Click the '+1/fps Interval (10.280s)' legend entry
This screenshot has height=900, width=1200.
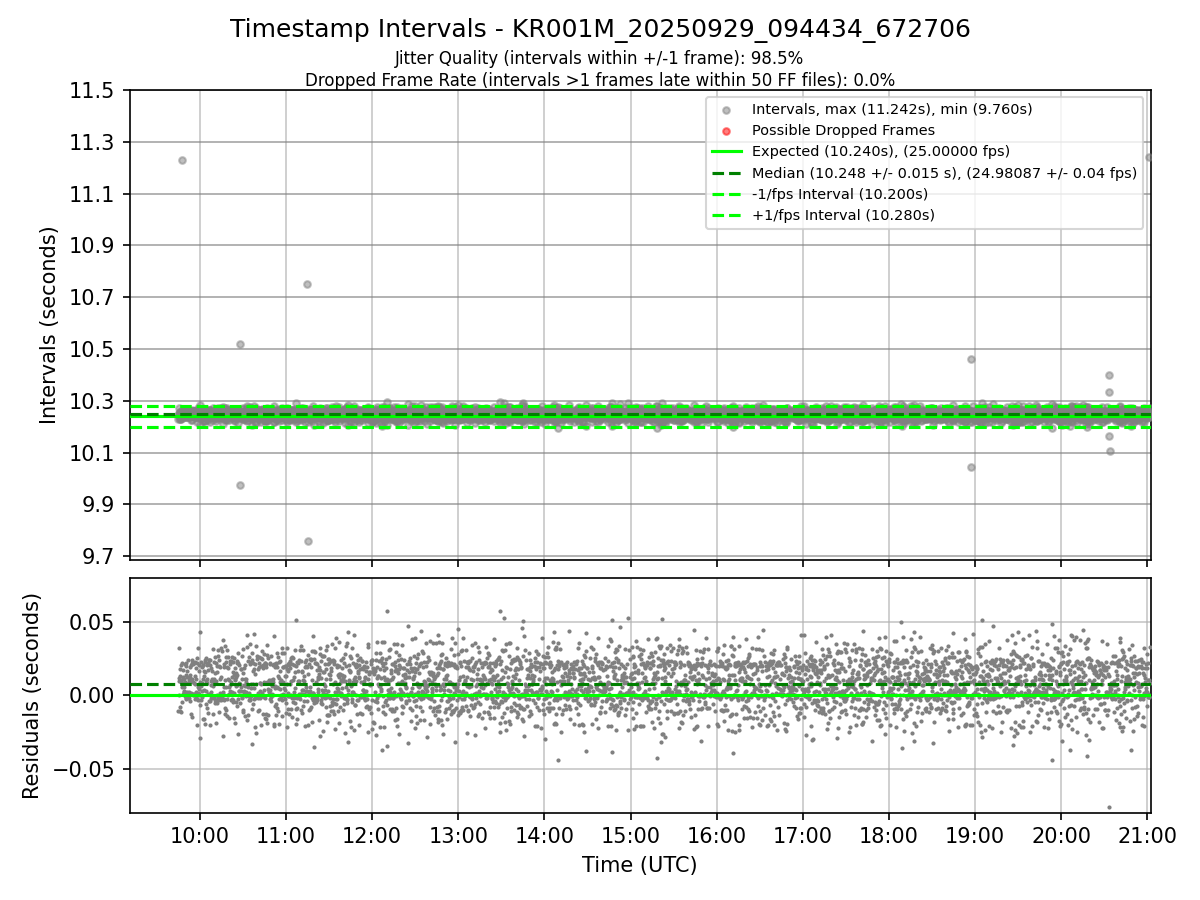tap(843, 215)
